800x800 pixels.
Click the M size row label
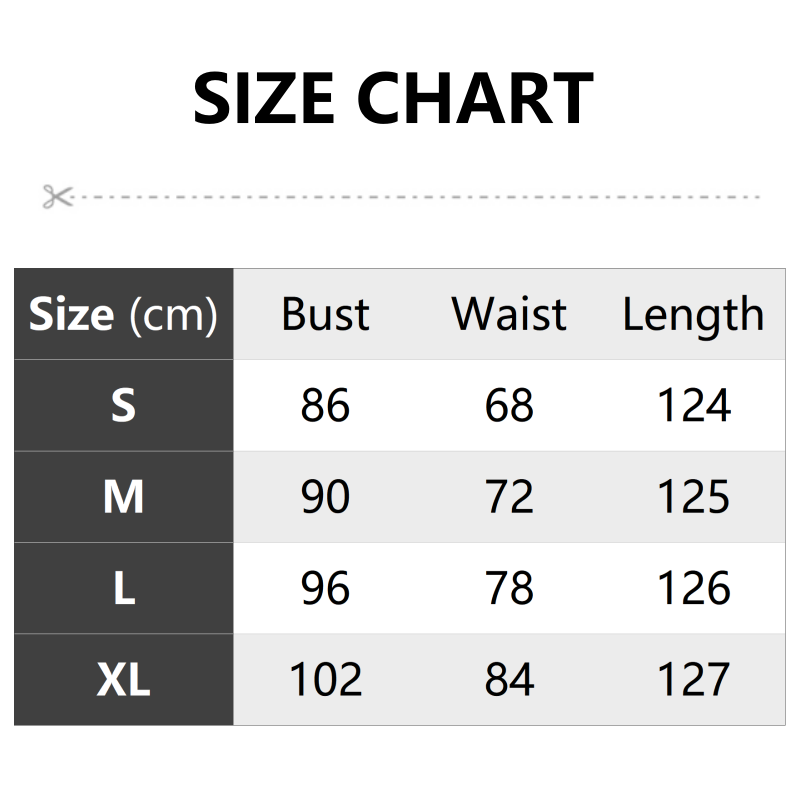pyautogui.click(x=123, y=497)
